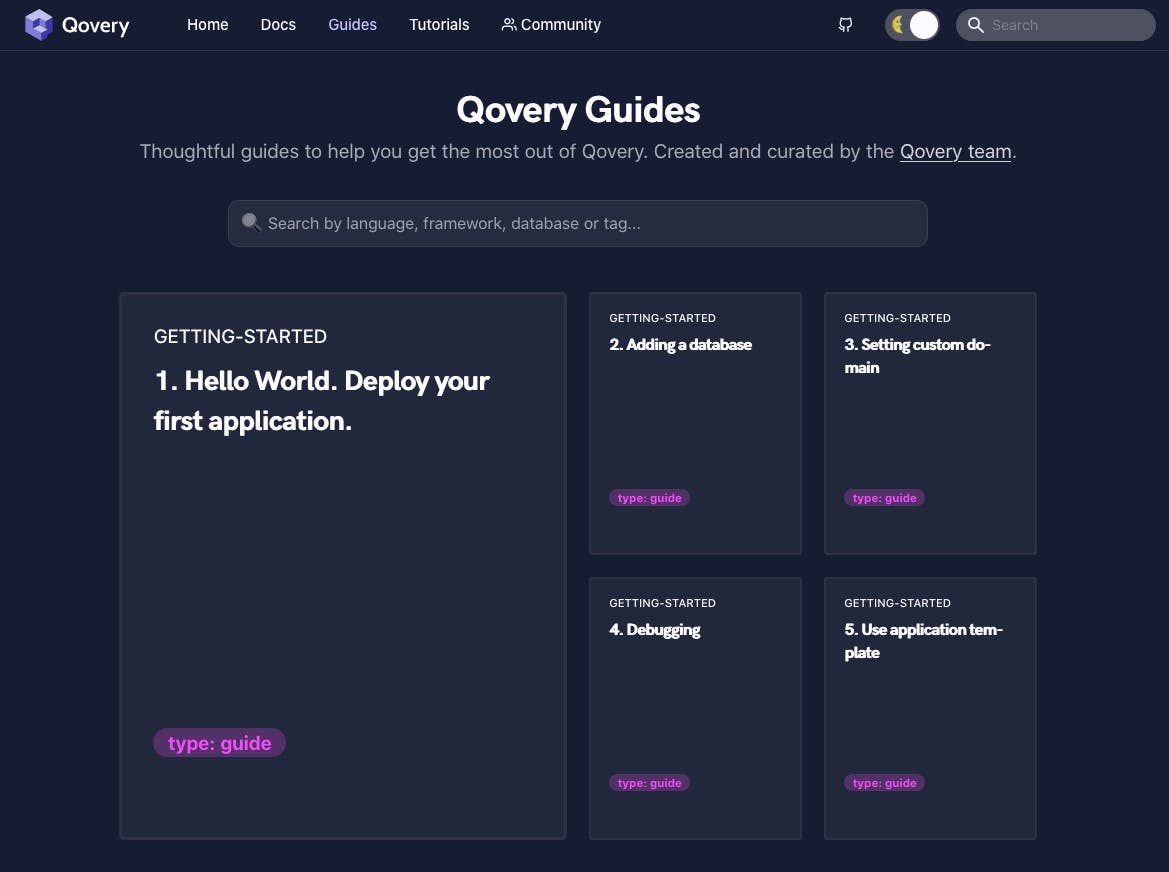Select the purple Qovery cube logo
This screenshot has width=1169, height=872.
tap(38, 24)
